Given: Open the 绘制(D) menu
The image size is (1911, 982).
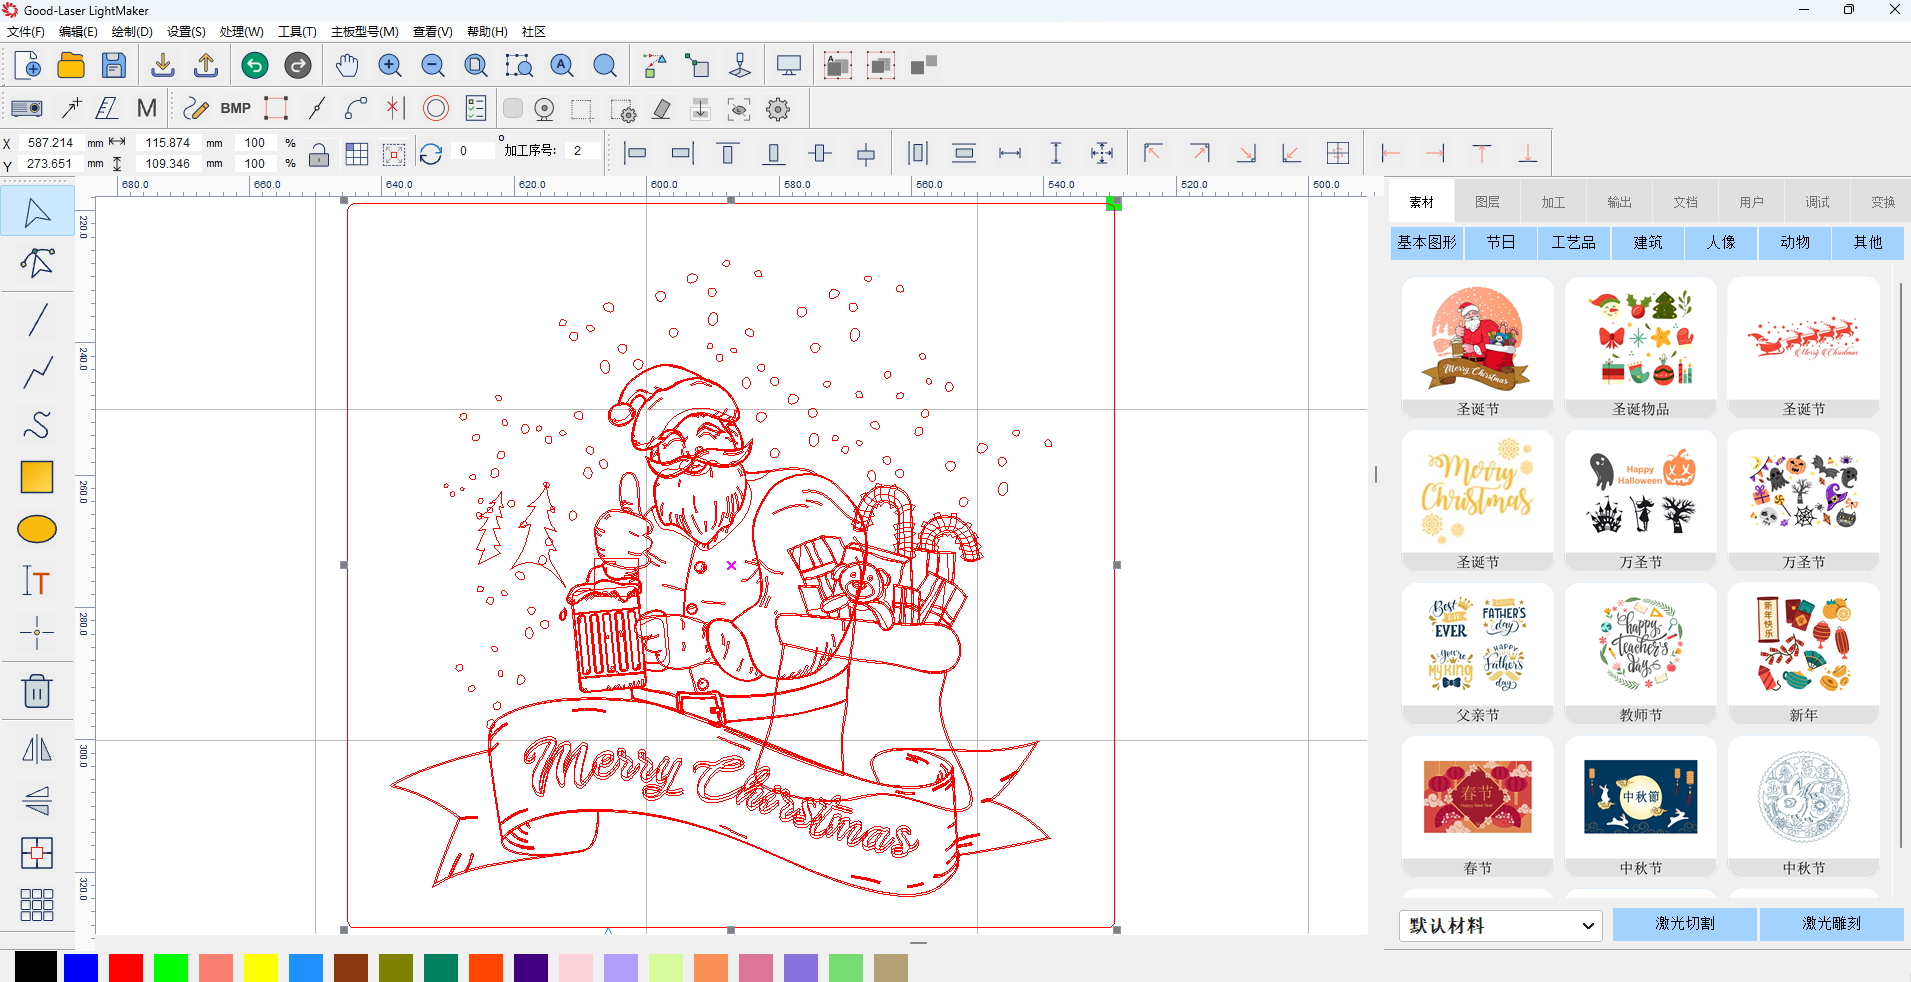Looking at the screenshot, I should (132, 32).
